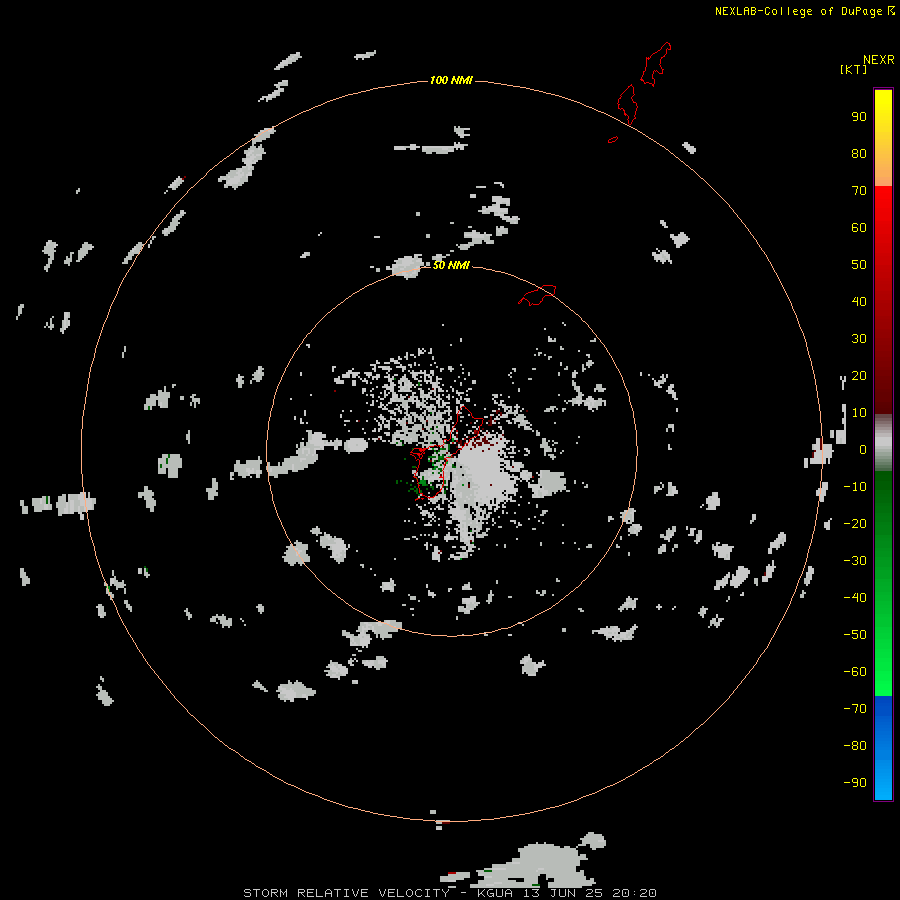Click the red island outline on the 50 NMI ring

coord(537,295)
